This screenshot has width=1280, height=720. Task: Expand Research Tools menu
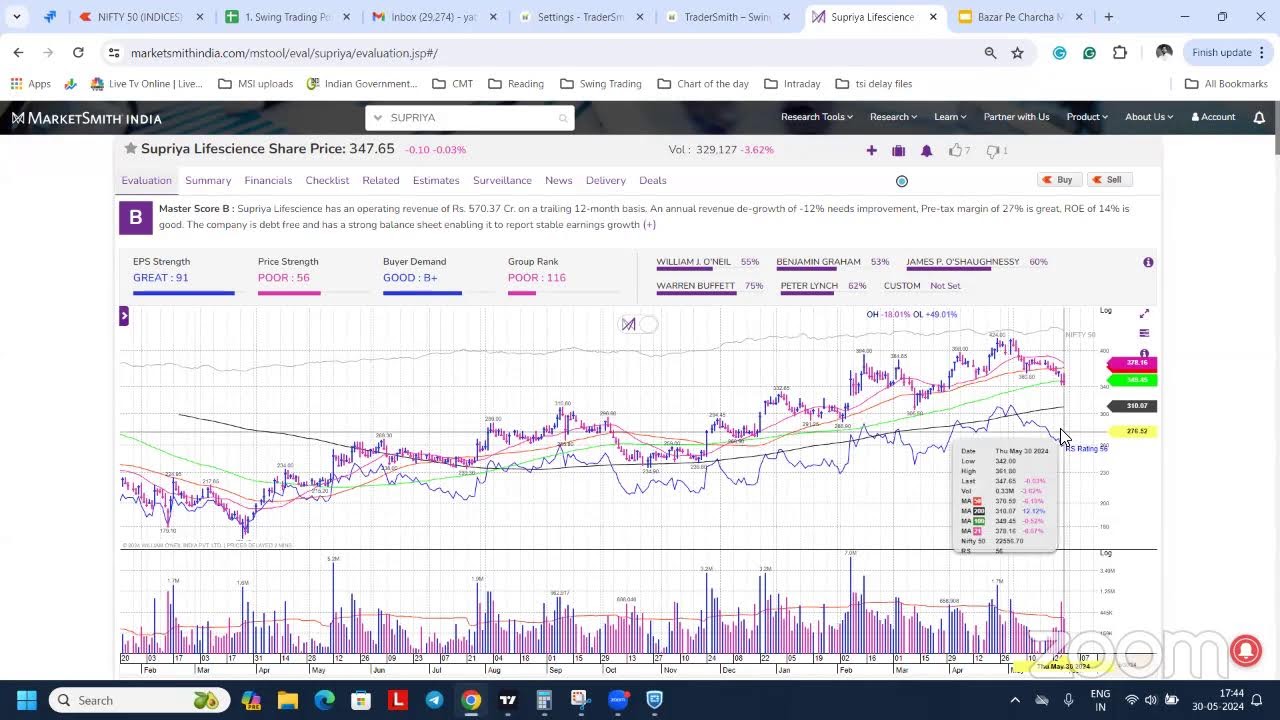pyautogui.click(x=817, y=117)
